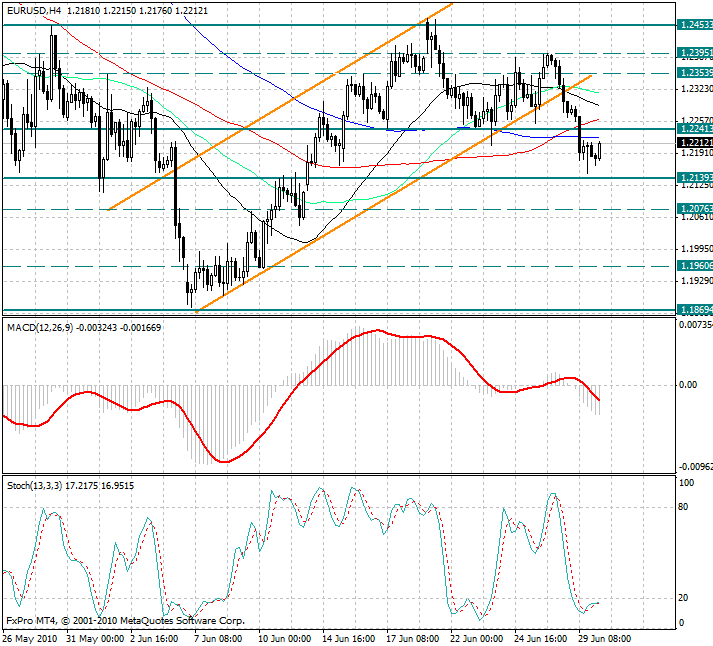Click the 20 level on Stochastic scale
Image resolution: width=713 pixels, height=646 pixels.
pyautogui.click(x=685, y=597)
